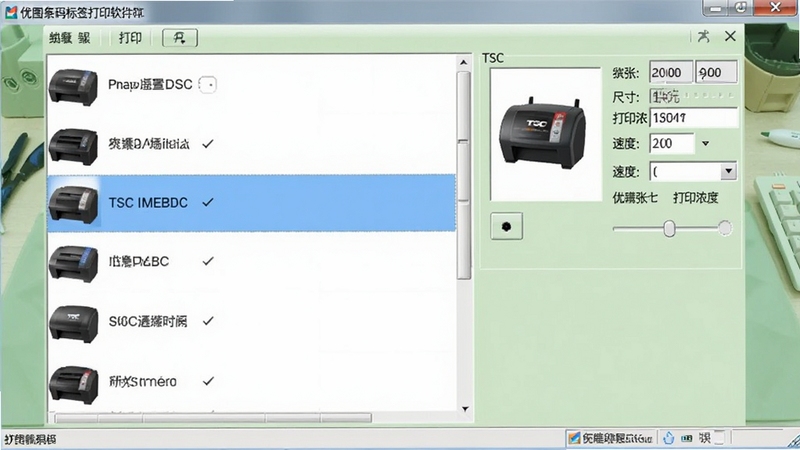The width and height of the screenshot is (800, 450).
Task: Select the TSC IMEBDC printer row
Action: [x=252, y=203]
